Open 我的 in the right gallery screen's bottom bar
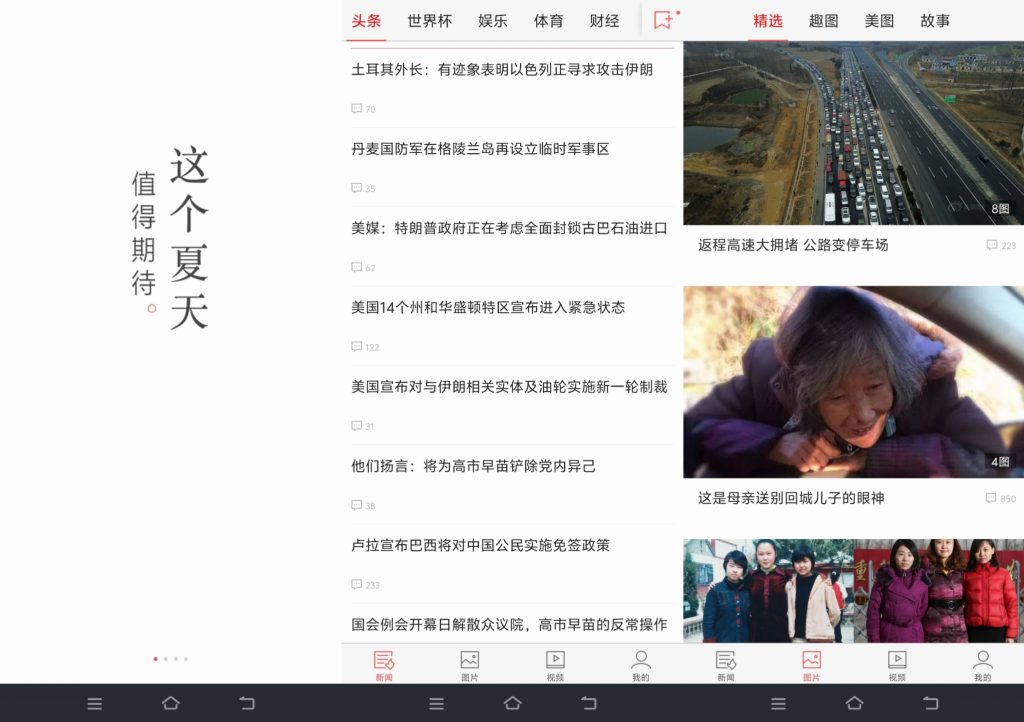1024x722 pixels. point(982,665)
